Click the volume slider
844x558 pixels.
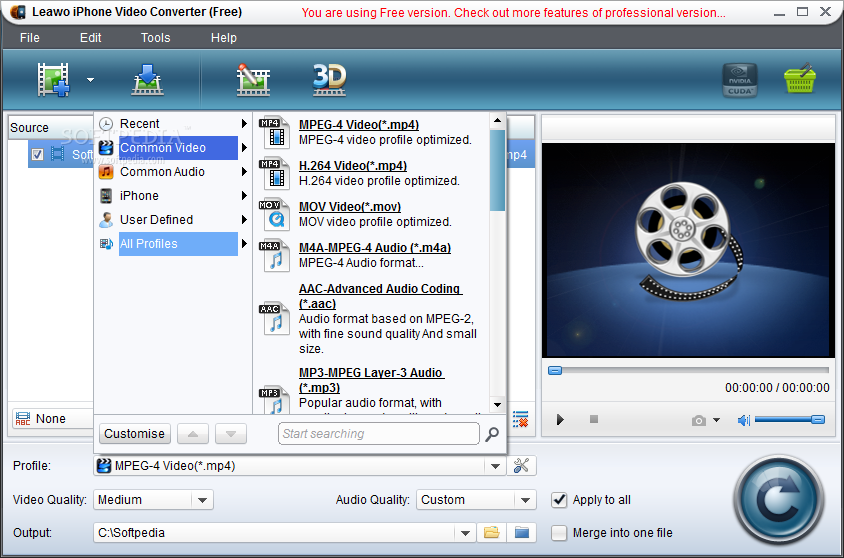pos(790,420)
